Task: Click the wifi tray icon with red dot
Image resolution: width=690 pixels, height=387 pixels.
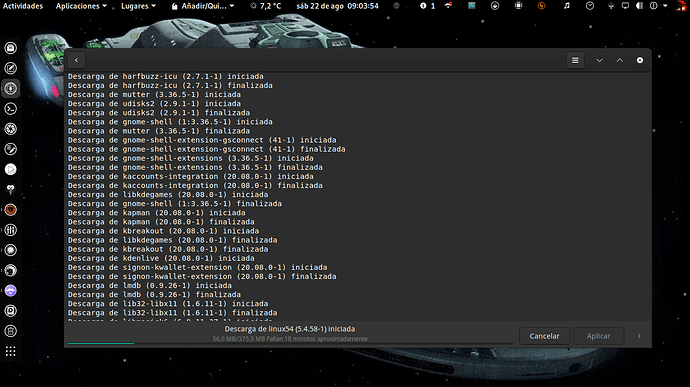Action: (x=448, y=6)
